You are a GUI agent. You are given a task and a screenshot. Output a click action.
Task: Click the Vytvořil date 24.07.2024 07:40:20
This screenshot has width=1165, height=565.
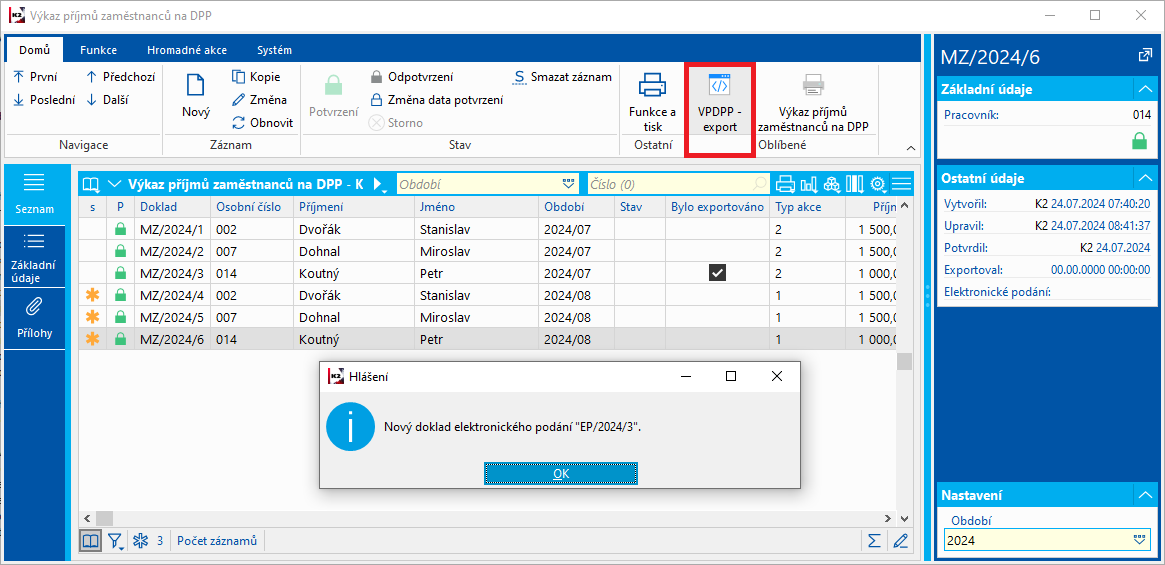tap(1100, 204)
